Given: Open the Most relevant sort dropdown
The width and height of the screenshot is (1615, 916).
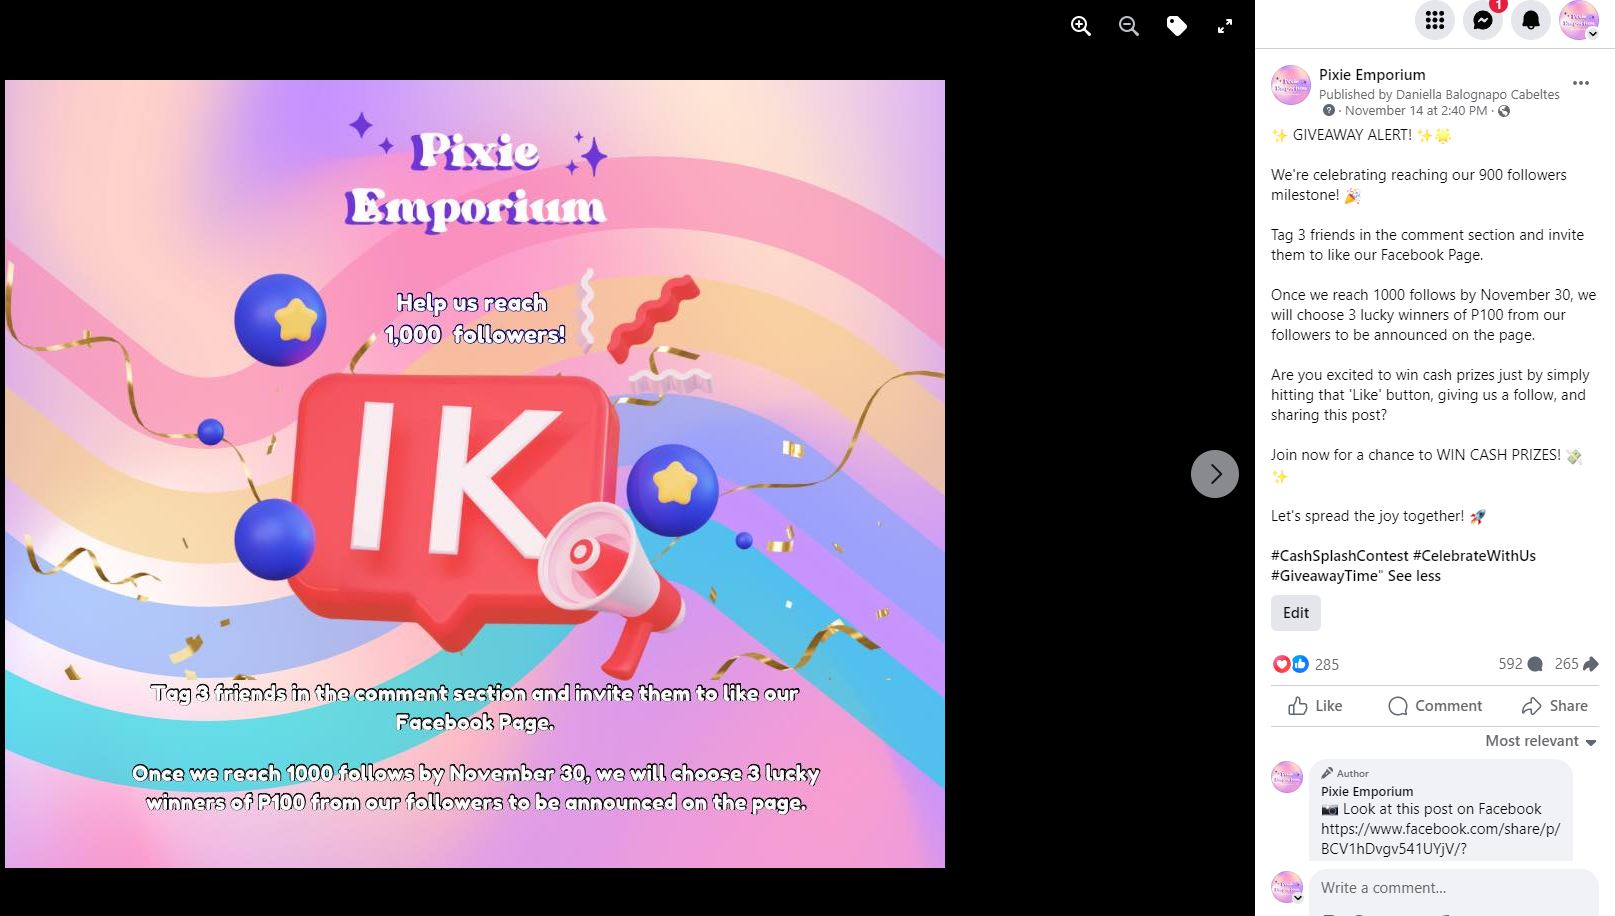Looking at the screenshot, I should [1541, 741].
